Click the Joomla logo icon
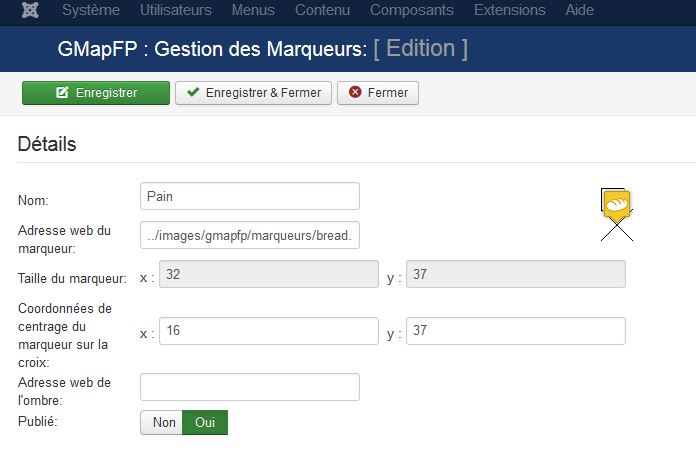Screen dimensions: 696x460 (30, 10)
